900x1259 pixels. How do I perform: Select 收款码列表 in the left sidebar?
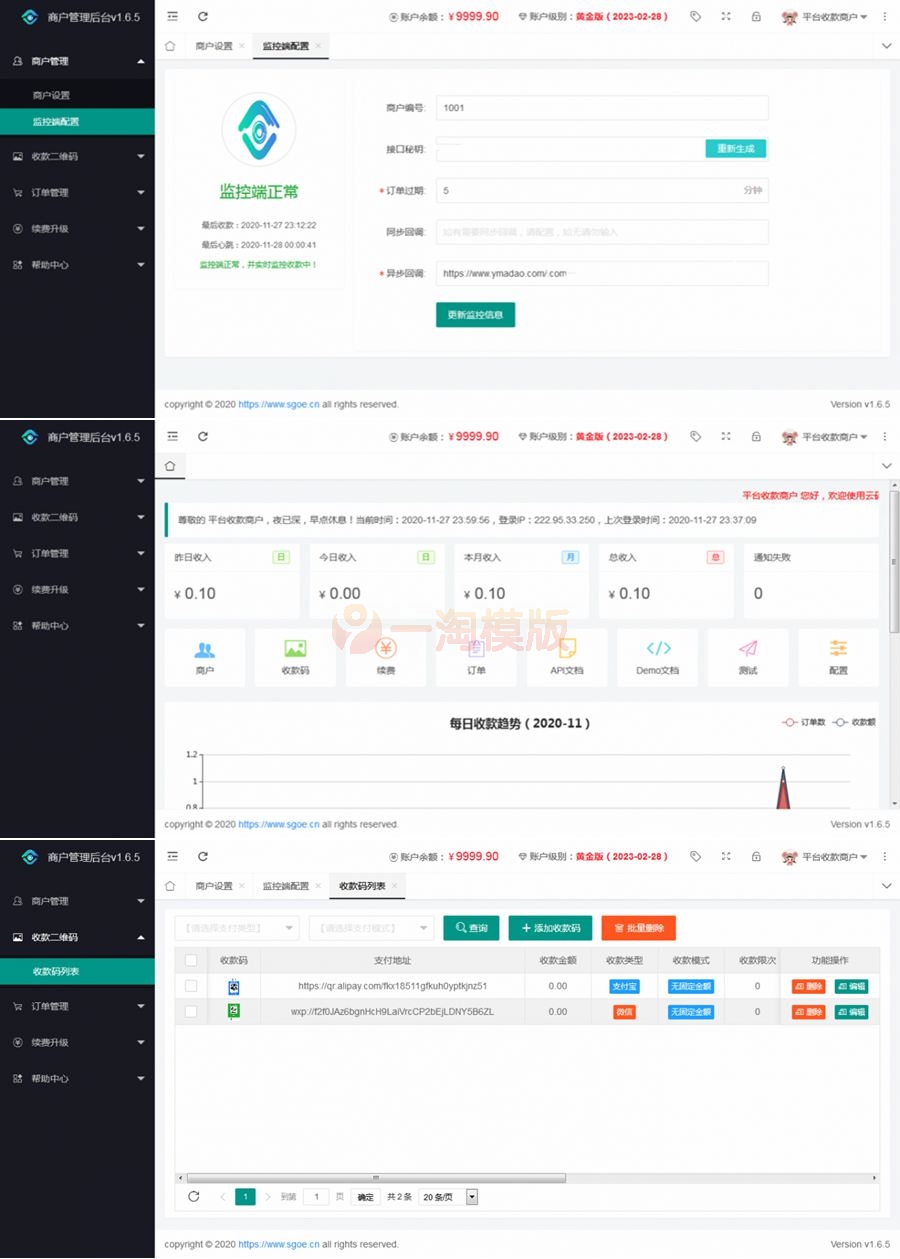tap(56, 971)
